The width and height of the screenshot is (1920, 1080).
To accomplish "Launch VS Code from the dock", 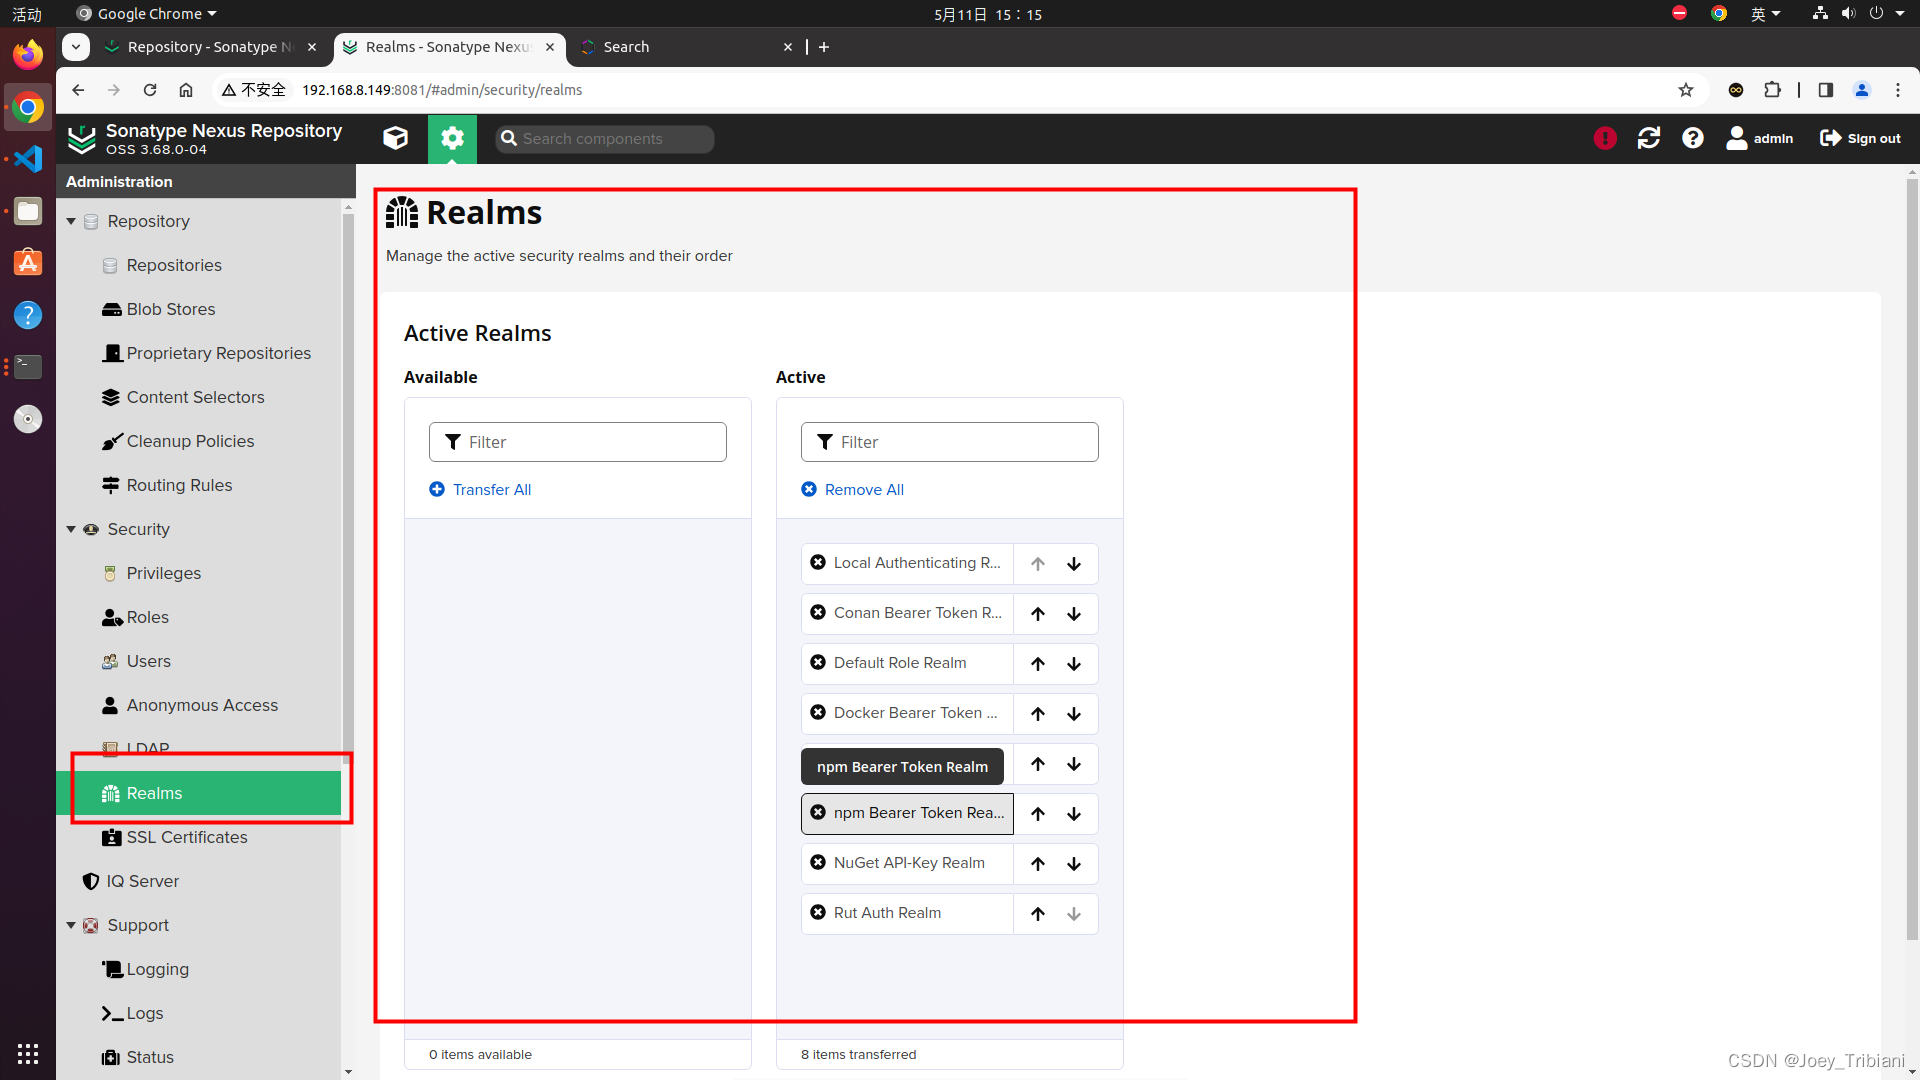I will [28, 159].
